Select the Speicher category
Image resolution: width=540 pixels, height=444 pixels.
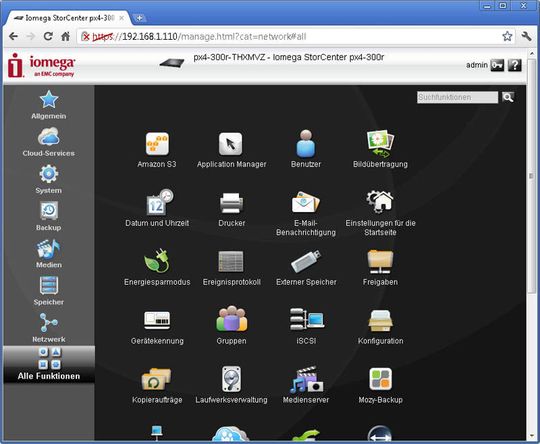pos(49,291)
